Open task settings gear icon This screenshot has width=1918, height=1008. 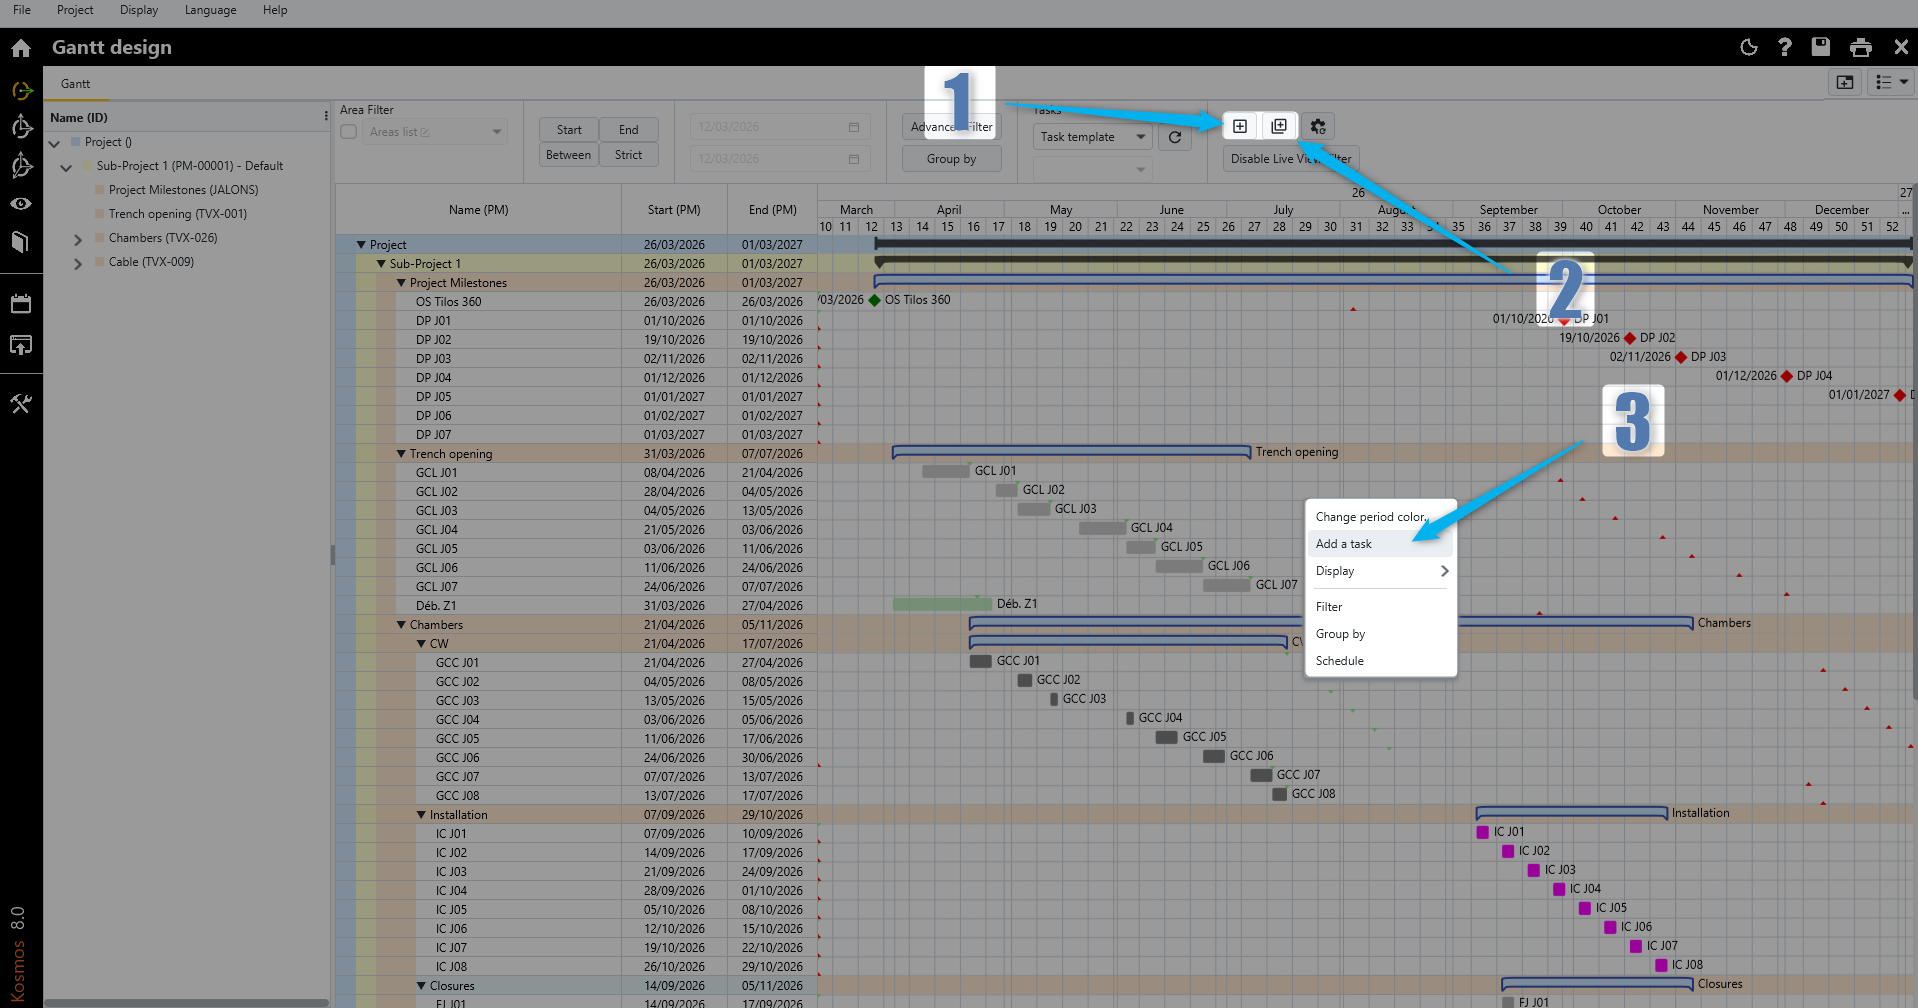1318,127
